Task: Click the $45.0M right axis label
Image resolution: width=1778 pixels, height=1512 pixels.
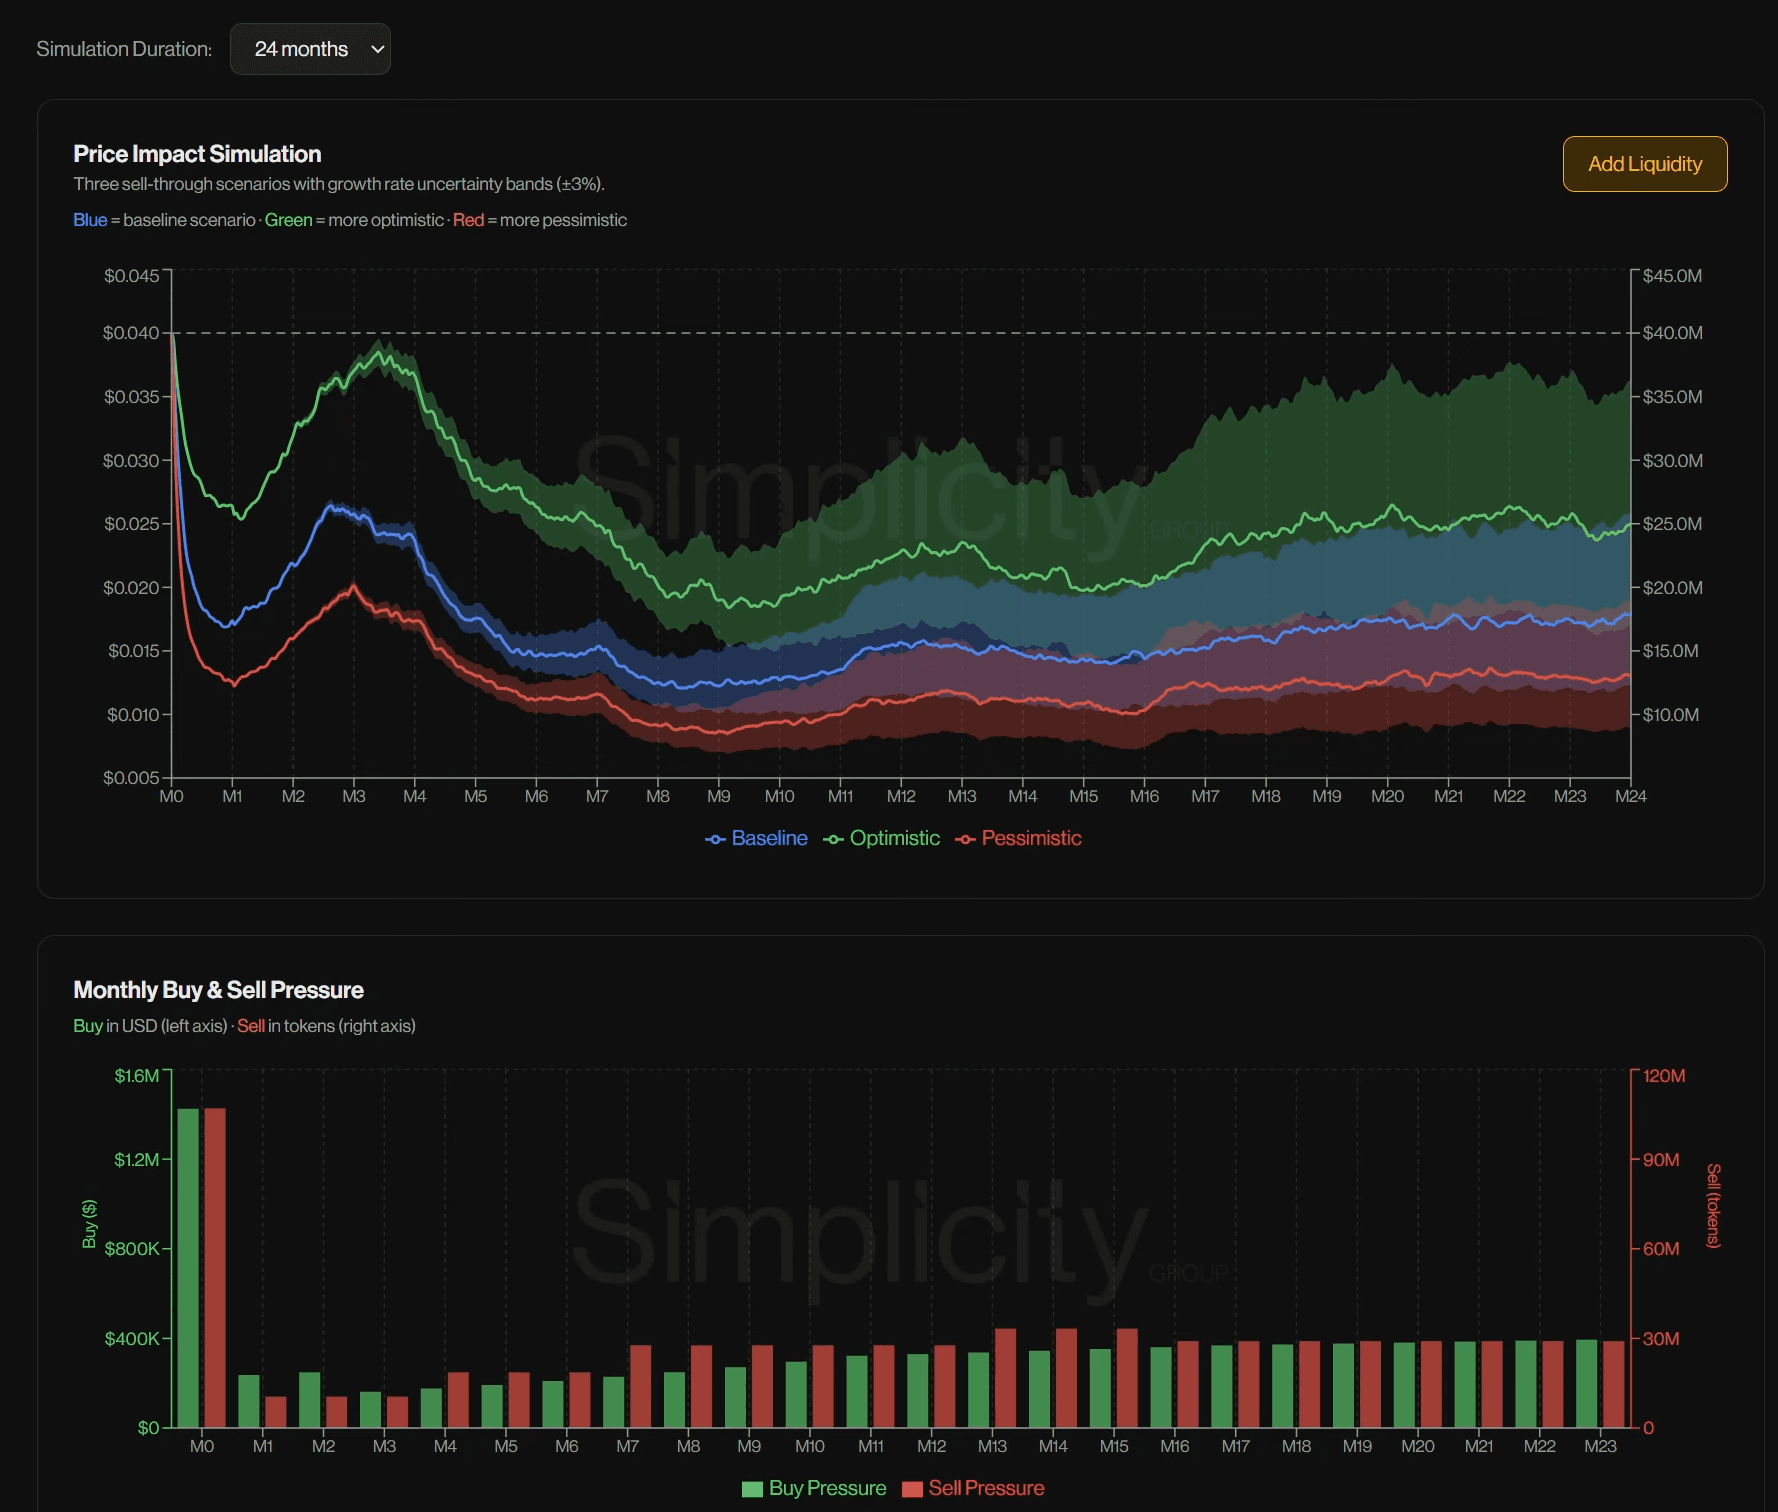Action: coord(1672,276)
